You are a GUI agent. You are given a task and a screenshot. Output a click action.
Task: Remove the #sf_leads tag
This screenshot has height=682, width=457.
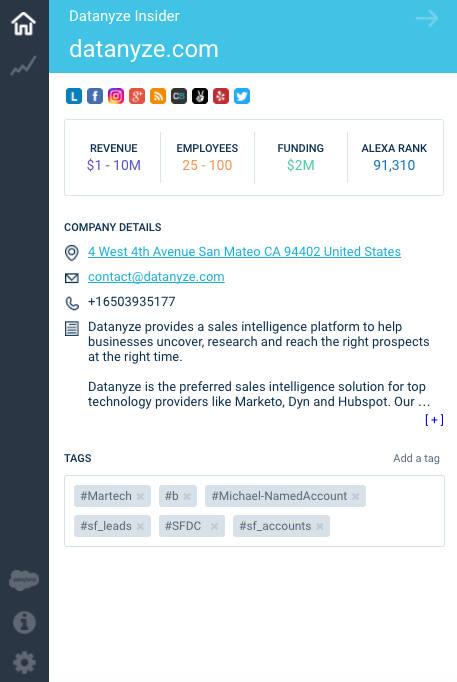pos(140,526)
